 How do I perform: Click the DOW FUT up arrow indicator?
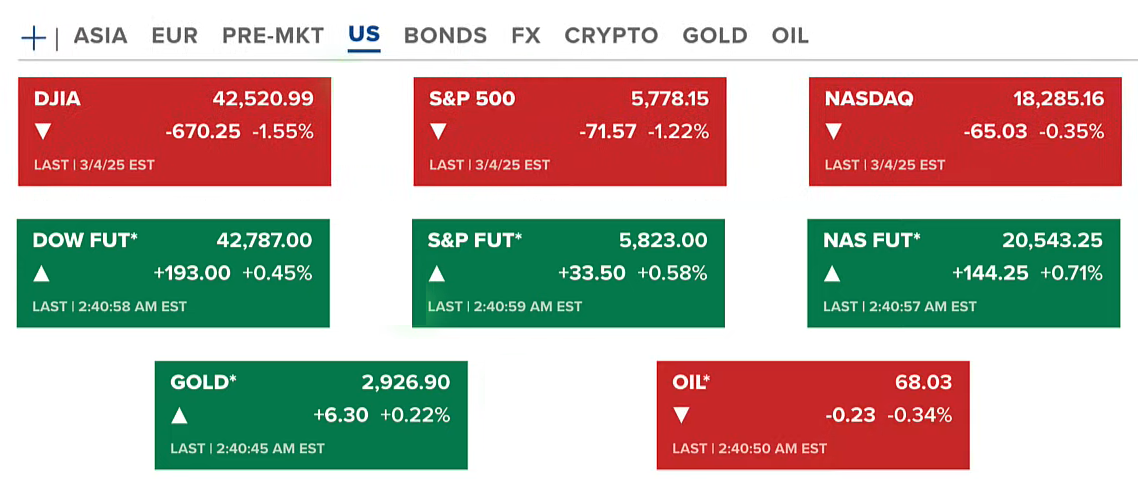tap(42, 273)
